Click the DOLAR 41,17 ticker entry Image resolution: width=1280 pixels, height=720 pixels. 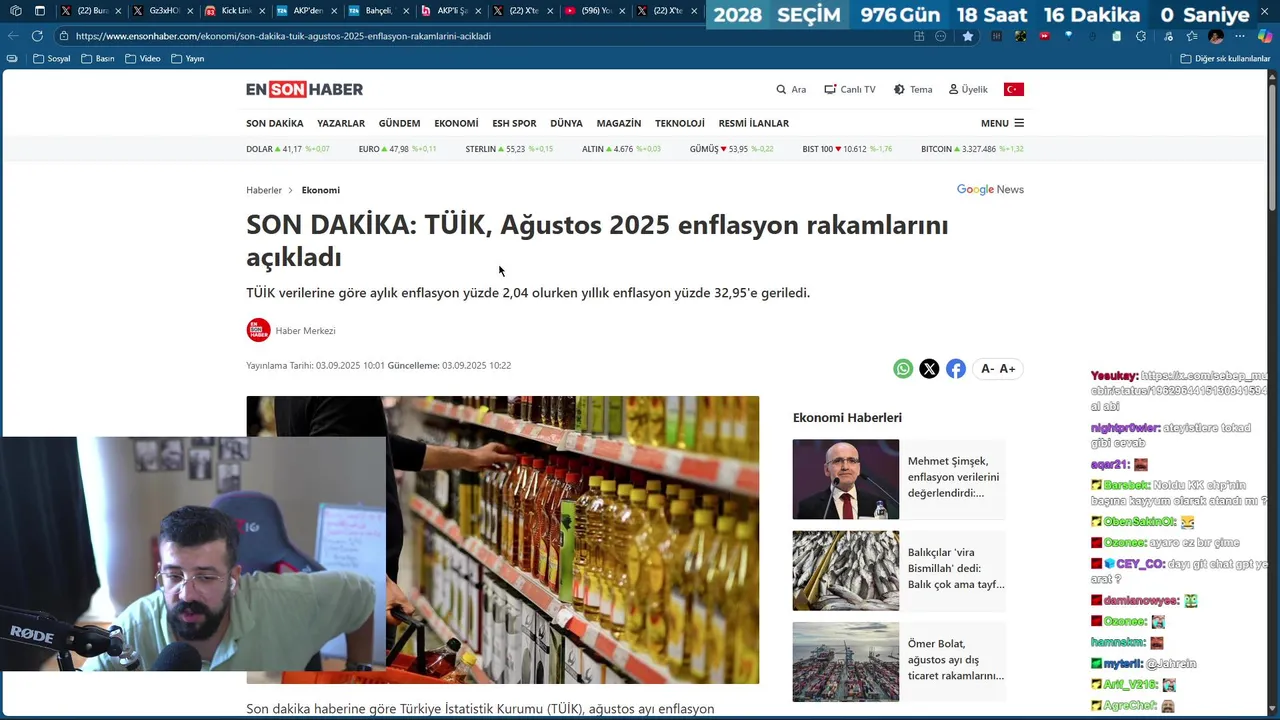[288, 149]
